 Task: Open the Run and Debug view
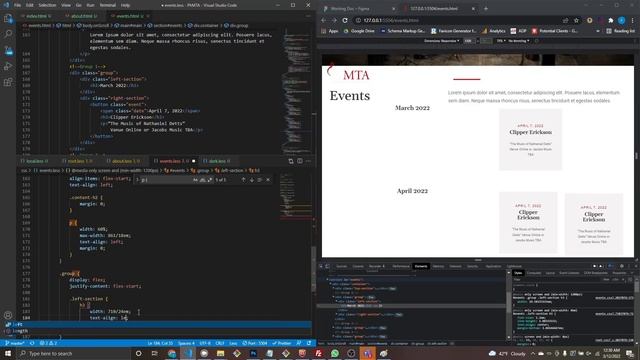click(x=8, y=66)
